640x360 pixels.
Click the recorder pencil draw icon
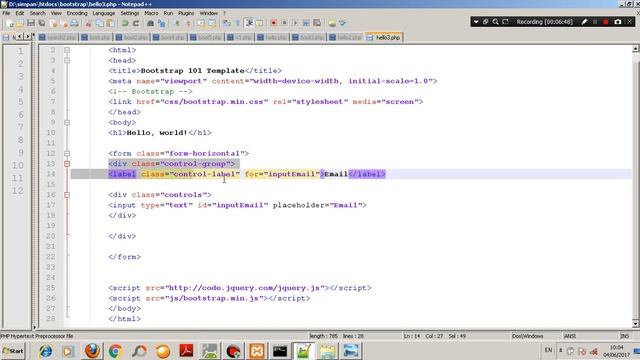[x=584, y=22]
